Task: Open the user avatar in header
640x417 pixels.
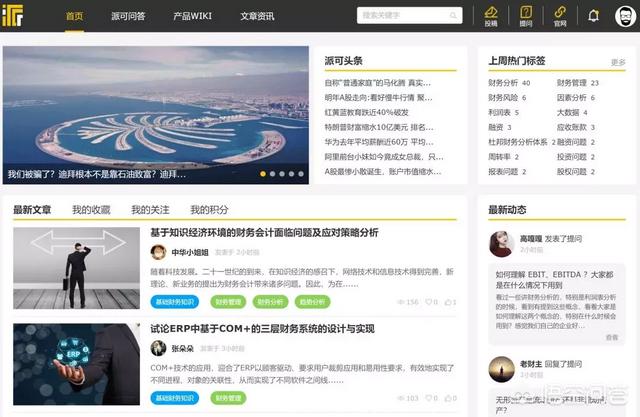Action: pyautogui.click(x=623, y=16)
